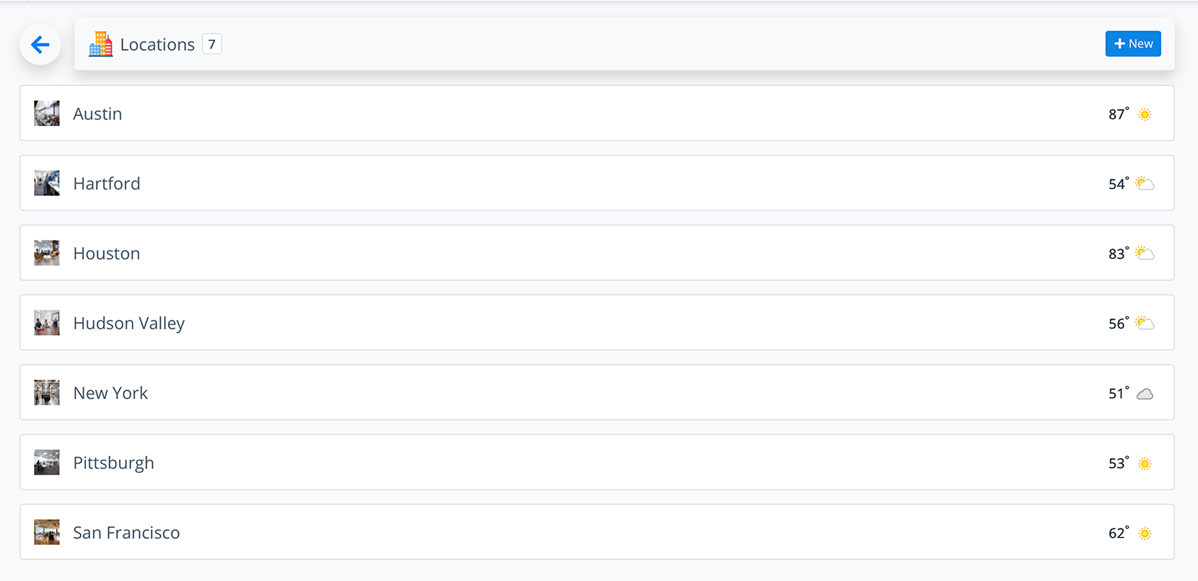Add a new location with New button
The height and width of the screenshot is (581, 1198).
tap(1133, 44)
